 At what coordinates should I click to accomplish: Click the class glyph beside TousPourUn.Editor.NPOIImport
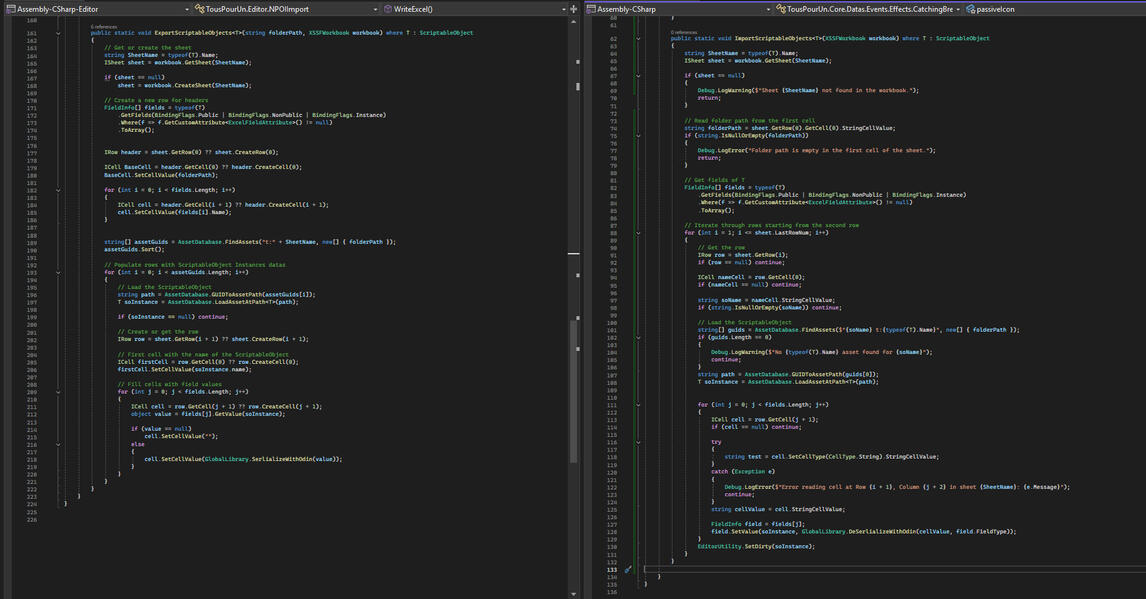(x=200, y=8)
